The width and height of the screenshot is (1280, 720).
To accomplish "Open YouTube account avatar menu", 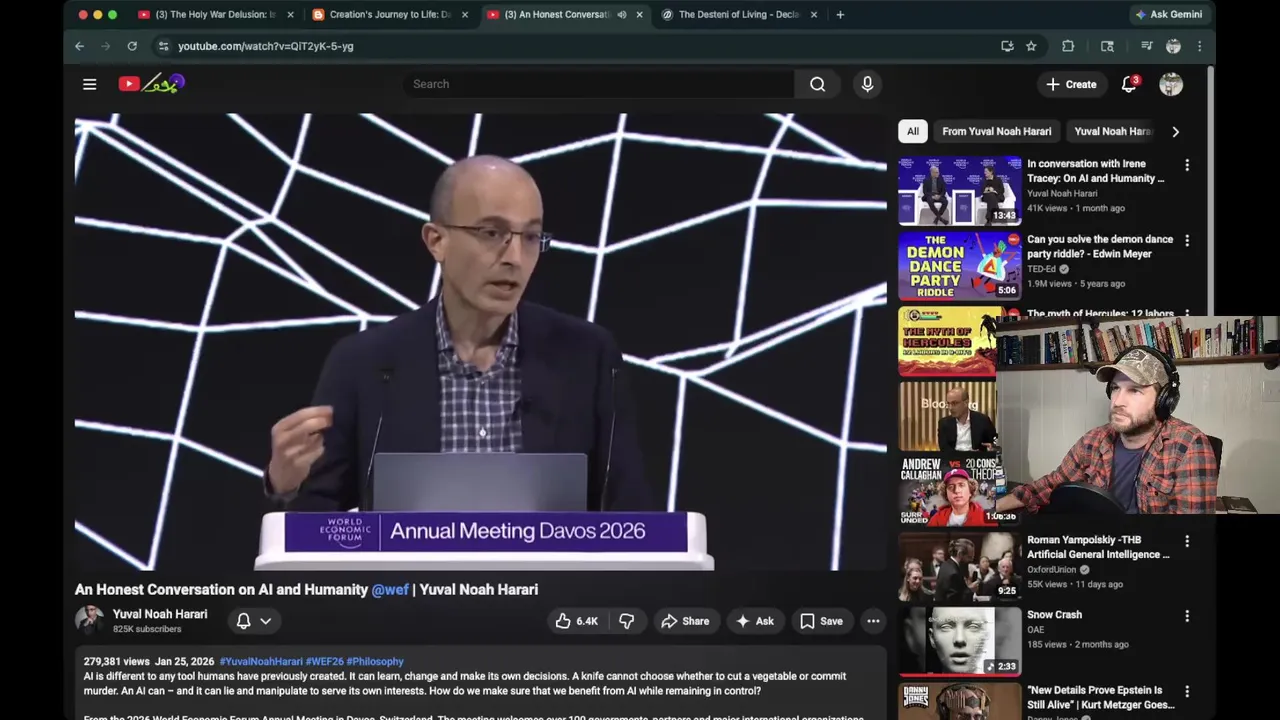I will click(1171, 84).
